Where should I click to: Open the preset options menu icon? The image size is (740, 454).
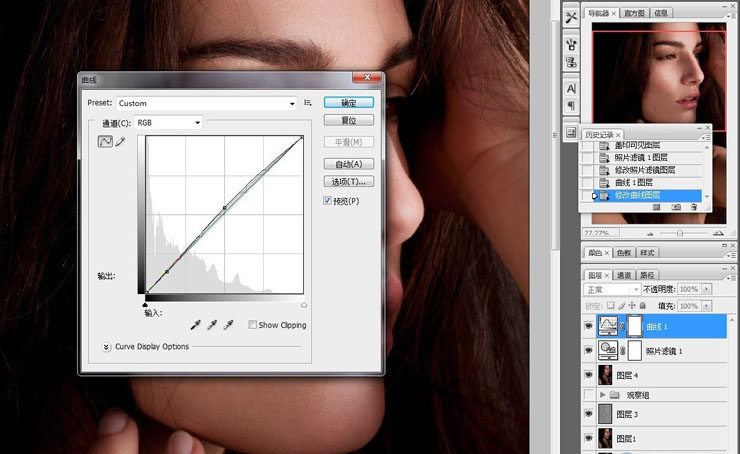308,103
